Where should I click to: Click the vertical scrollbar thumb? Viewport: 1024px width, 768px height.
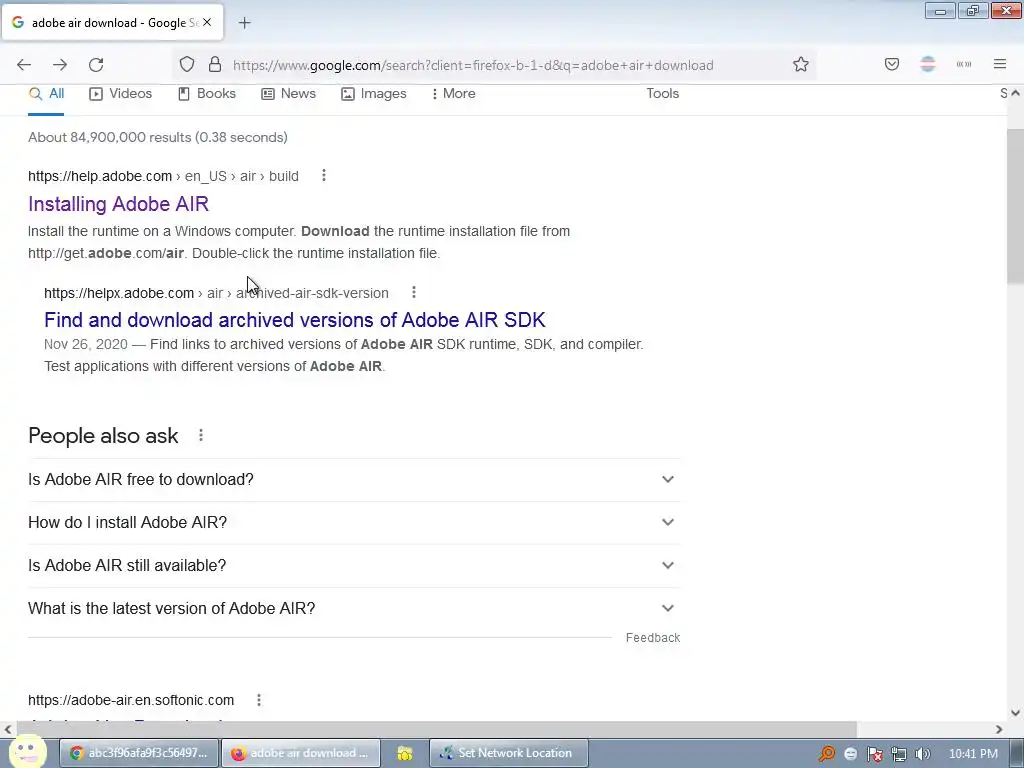pyautogui.click(x=1015, y=206)
